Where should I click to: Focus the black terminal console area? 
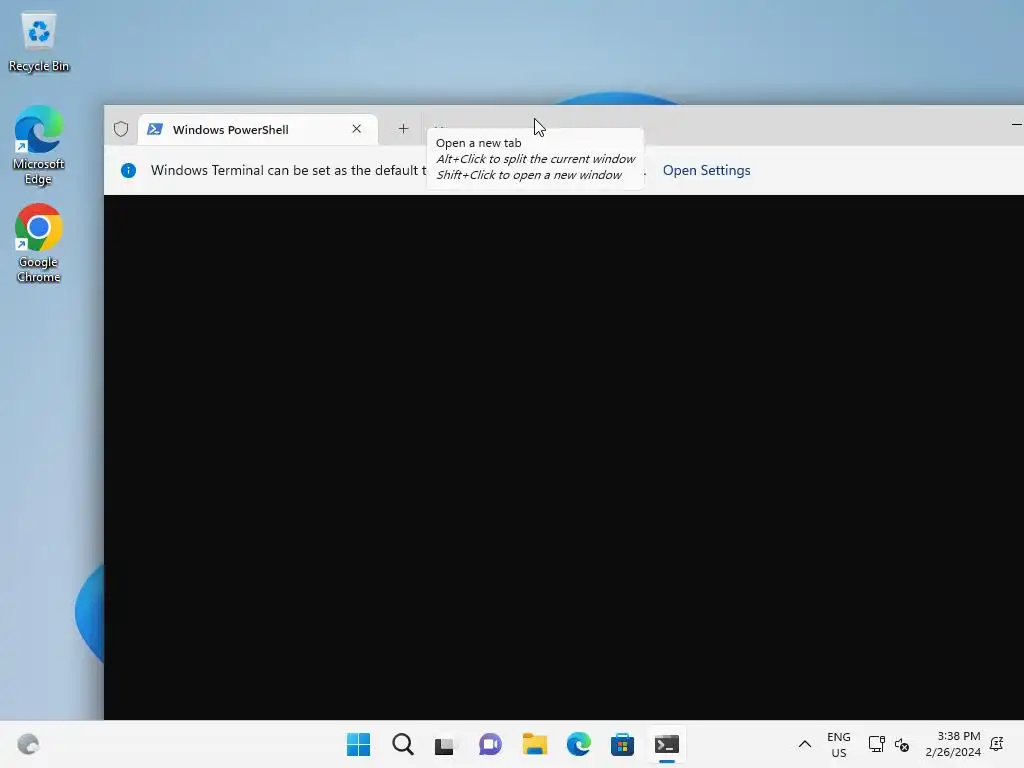564,457
